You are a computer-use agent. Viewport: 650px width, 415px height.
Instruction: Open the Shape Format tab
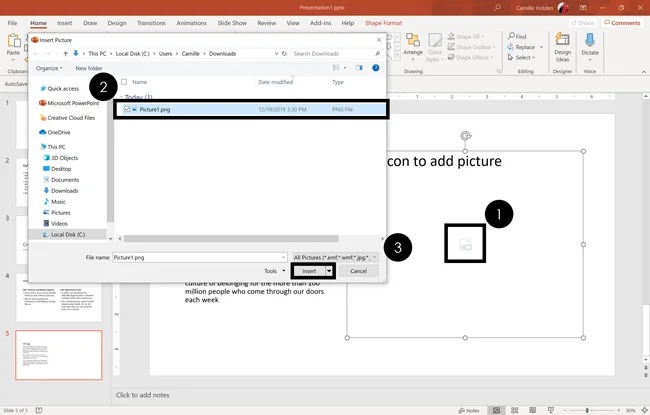(383, 23)
